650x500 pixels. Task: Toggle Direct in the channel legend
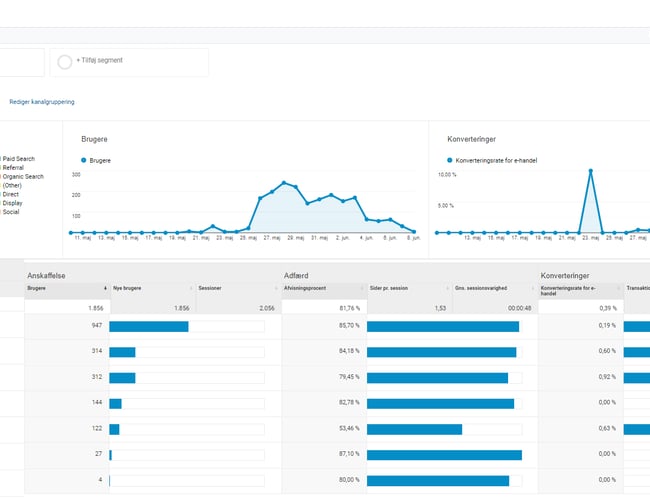tap(11, 194)
